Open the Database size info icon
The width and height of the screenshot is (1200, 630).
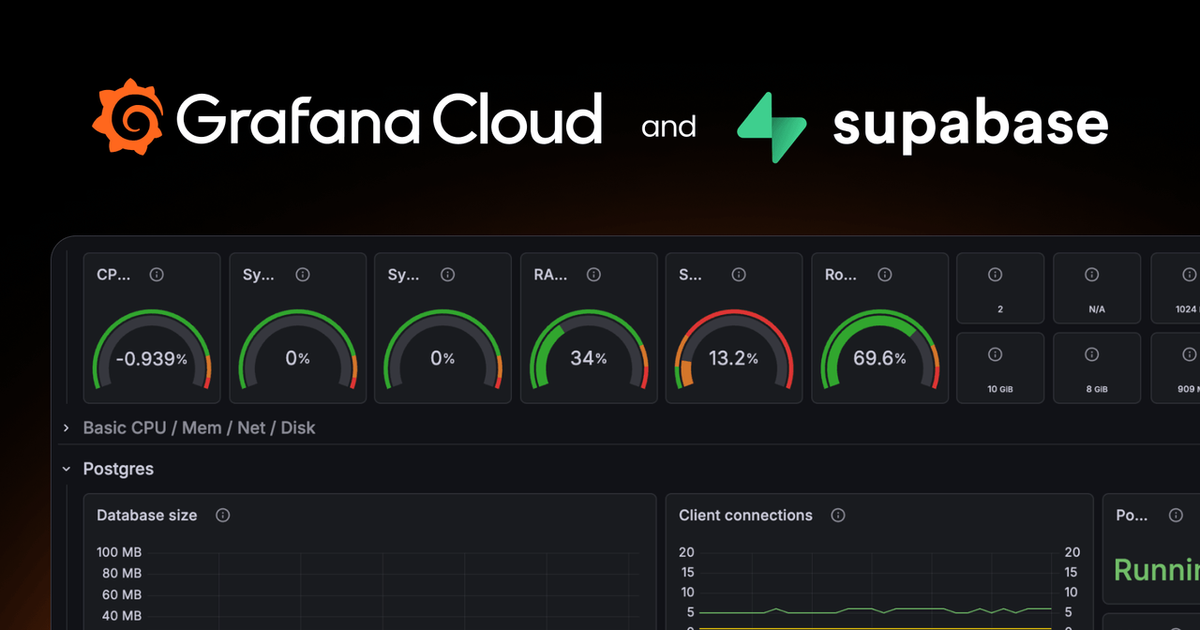[223, 515]
